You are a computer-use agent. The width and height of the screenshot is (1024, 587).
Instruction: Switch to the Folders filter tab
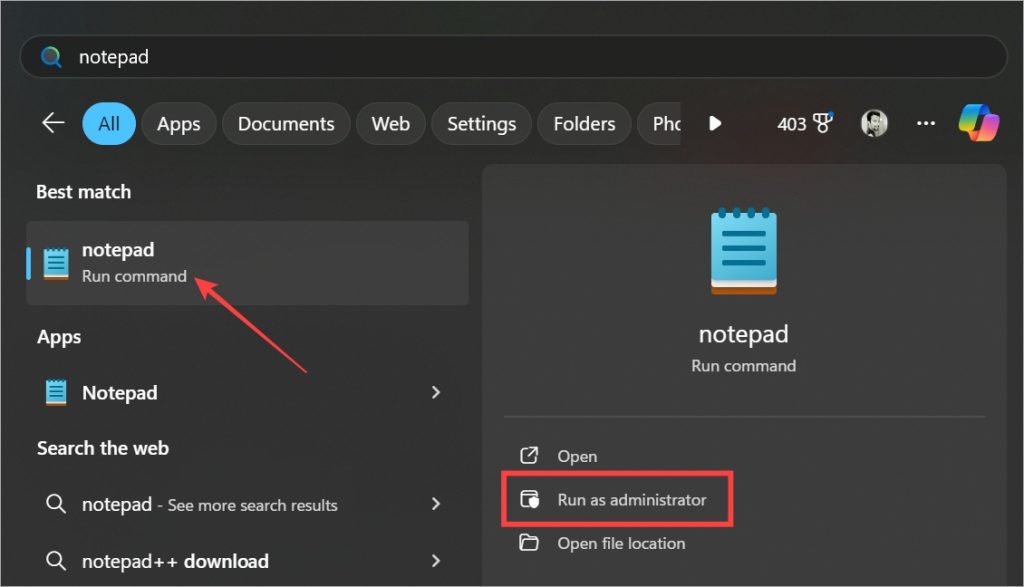584,123
